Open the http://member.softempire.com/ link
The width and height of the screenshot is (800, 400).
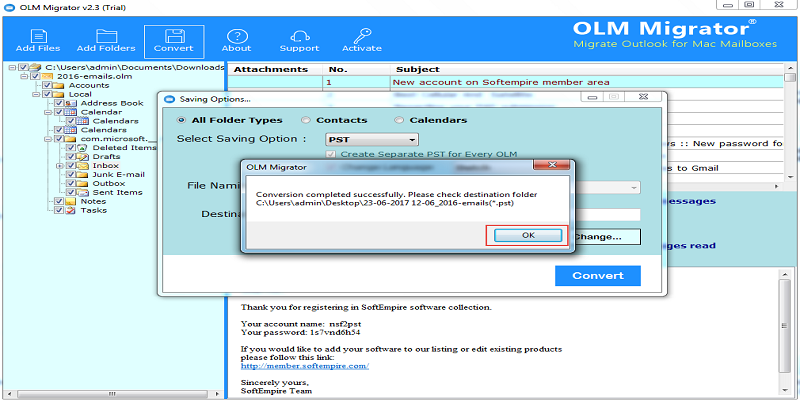305,366
